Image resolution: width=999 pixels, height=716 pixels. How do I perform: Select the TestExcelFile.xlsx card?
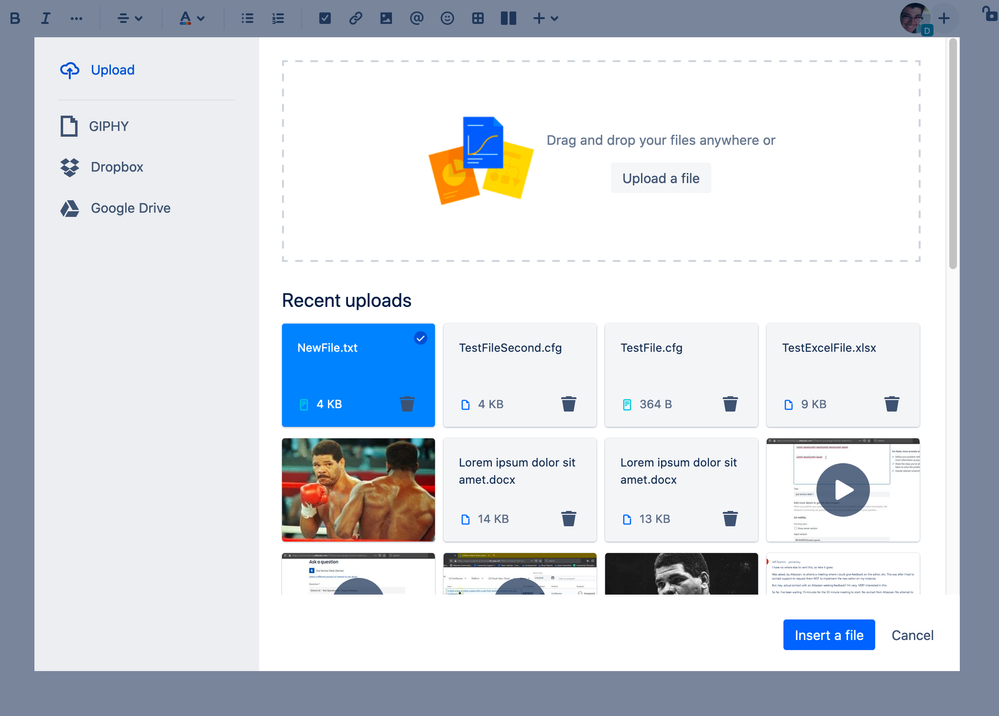pyautogui.click(x=843, y=375)
